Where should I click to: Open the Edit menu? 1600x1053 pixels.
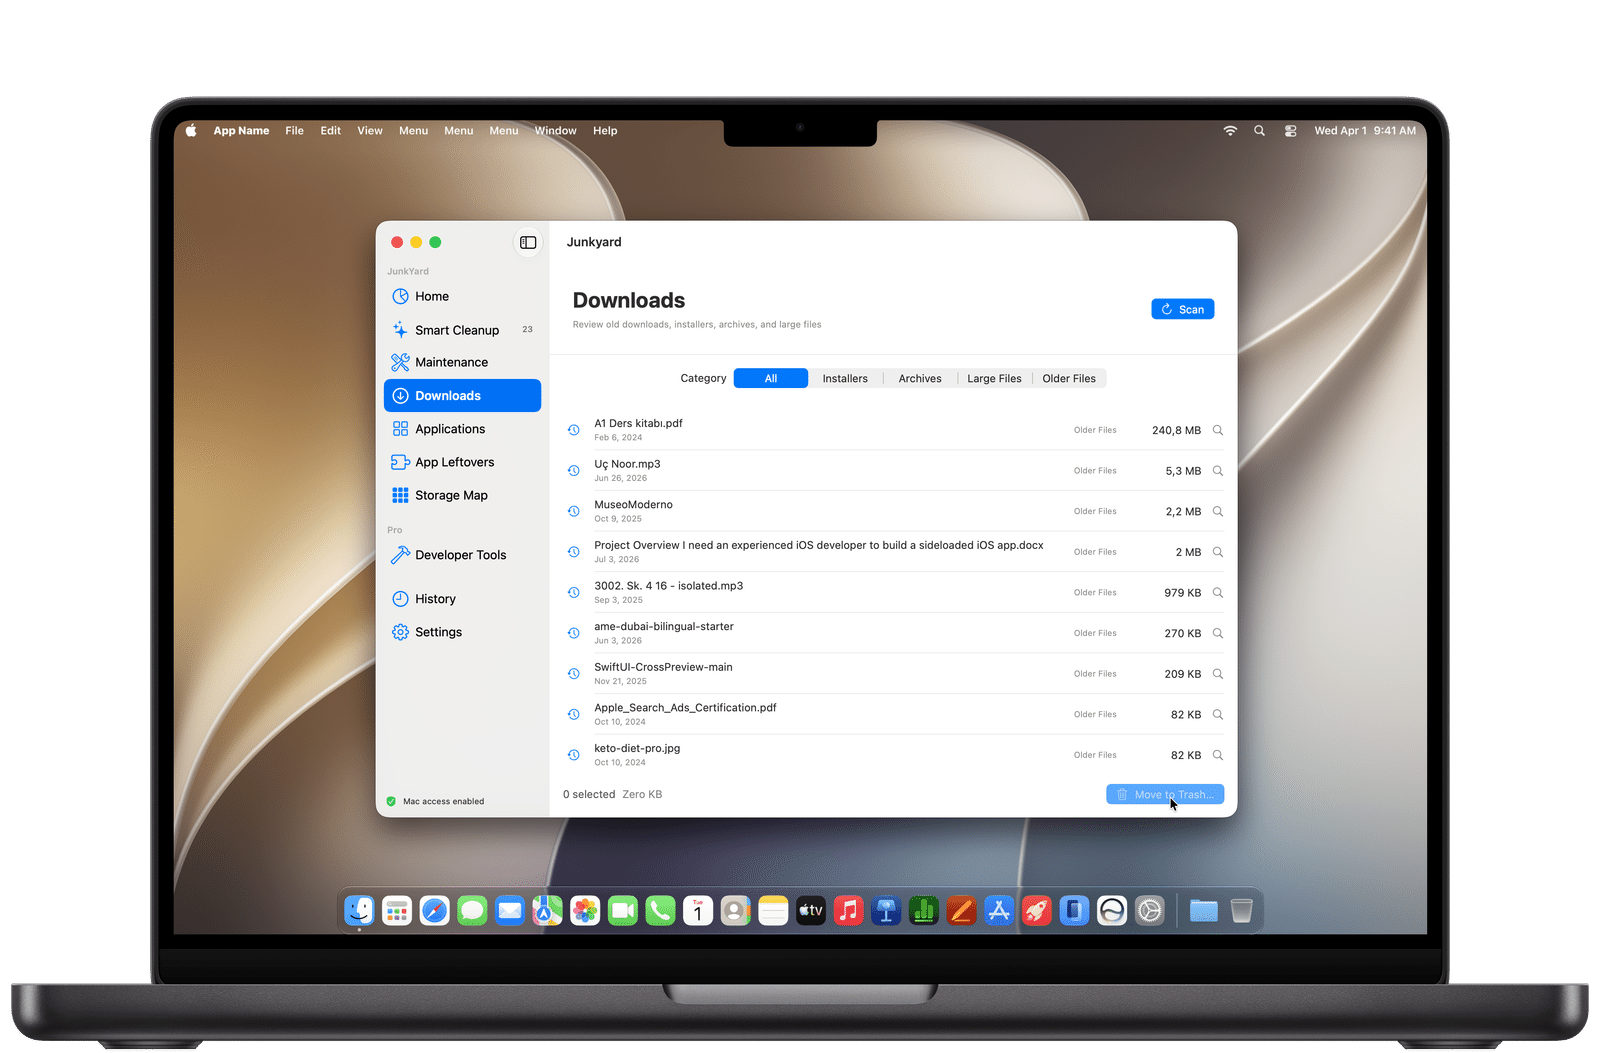[330, 130]
